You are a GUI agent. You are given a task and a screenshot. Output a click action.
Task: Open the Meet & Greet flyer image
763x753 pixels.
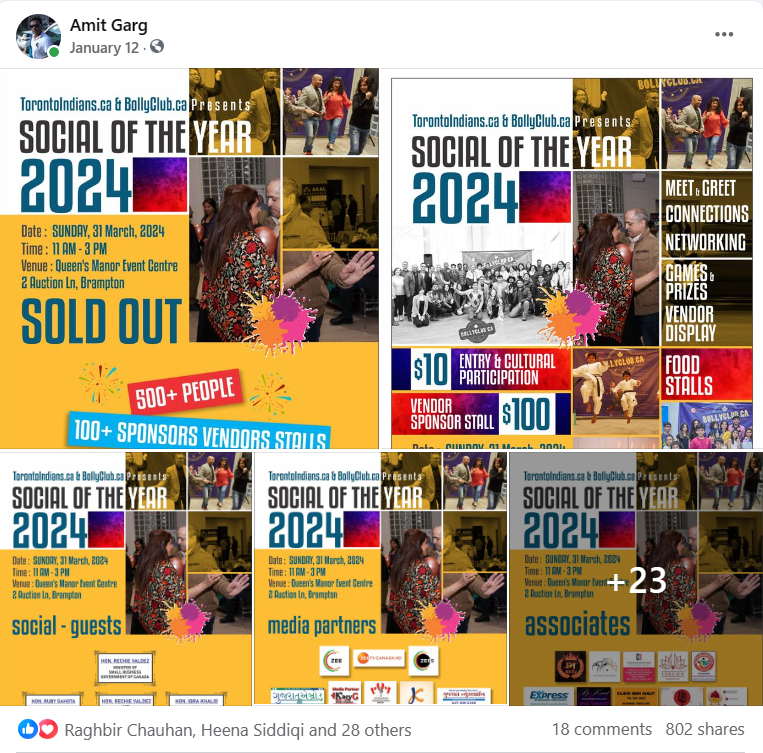pos(572,263)
